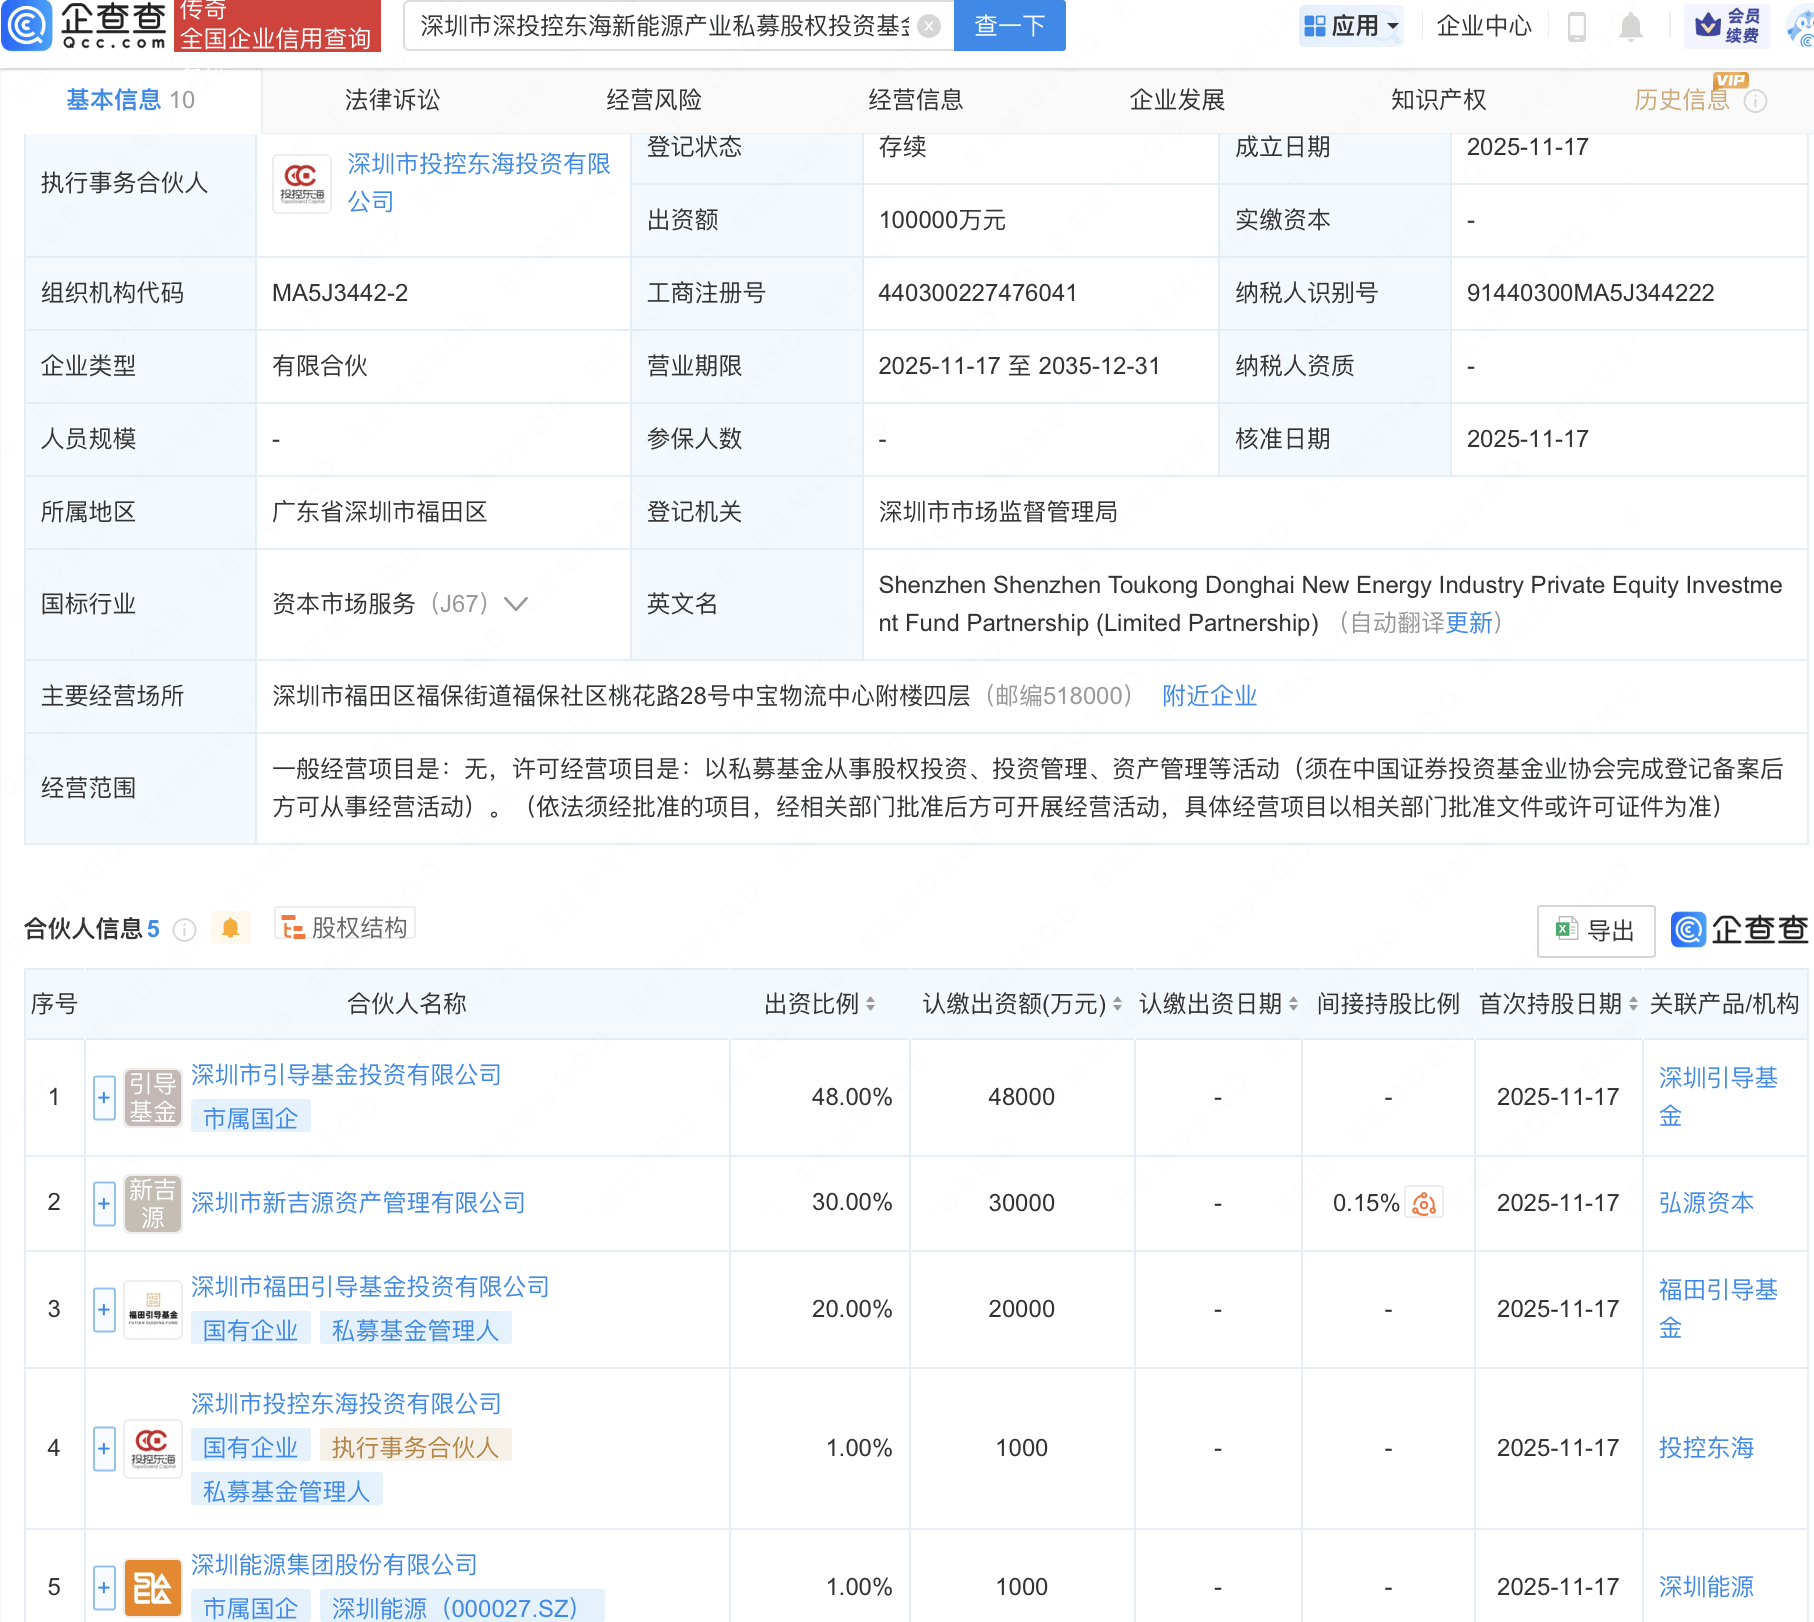The height and width of the screenshot is (1622, 1814).
Task: Click the partner info help icon
Action: click(184, 930)
